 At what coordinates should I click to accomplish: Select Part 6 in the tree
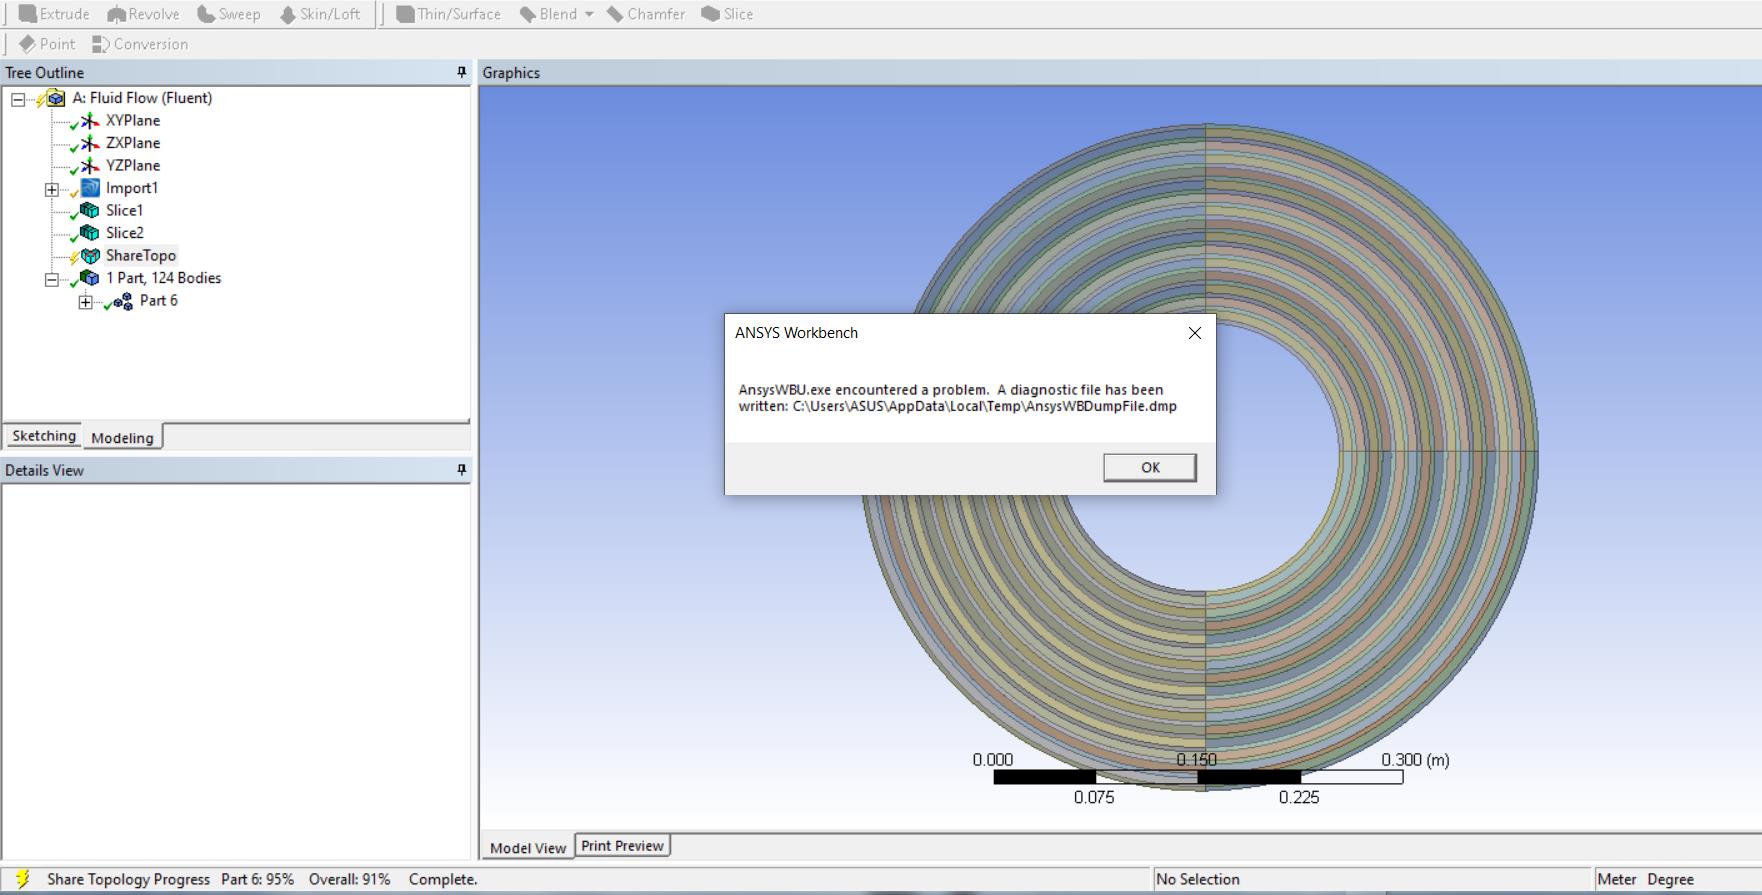pos(159,300)
